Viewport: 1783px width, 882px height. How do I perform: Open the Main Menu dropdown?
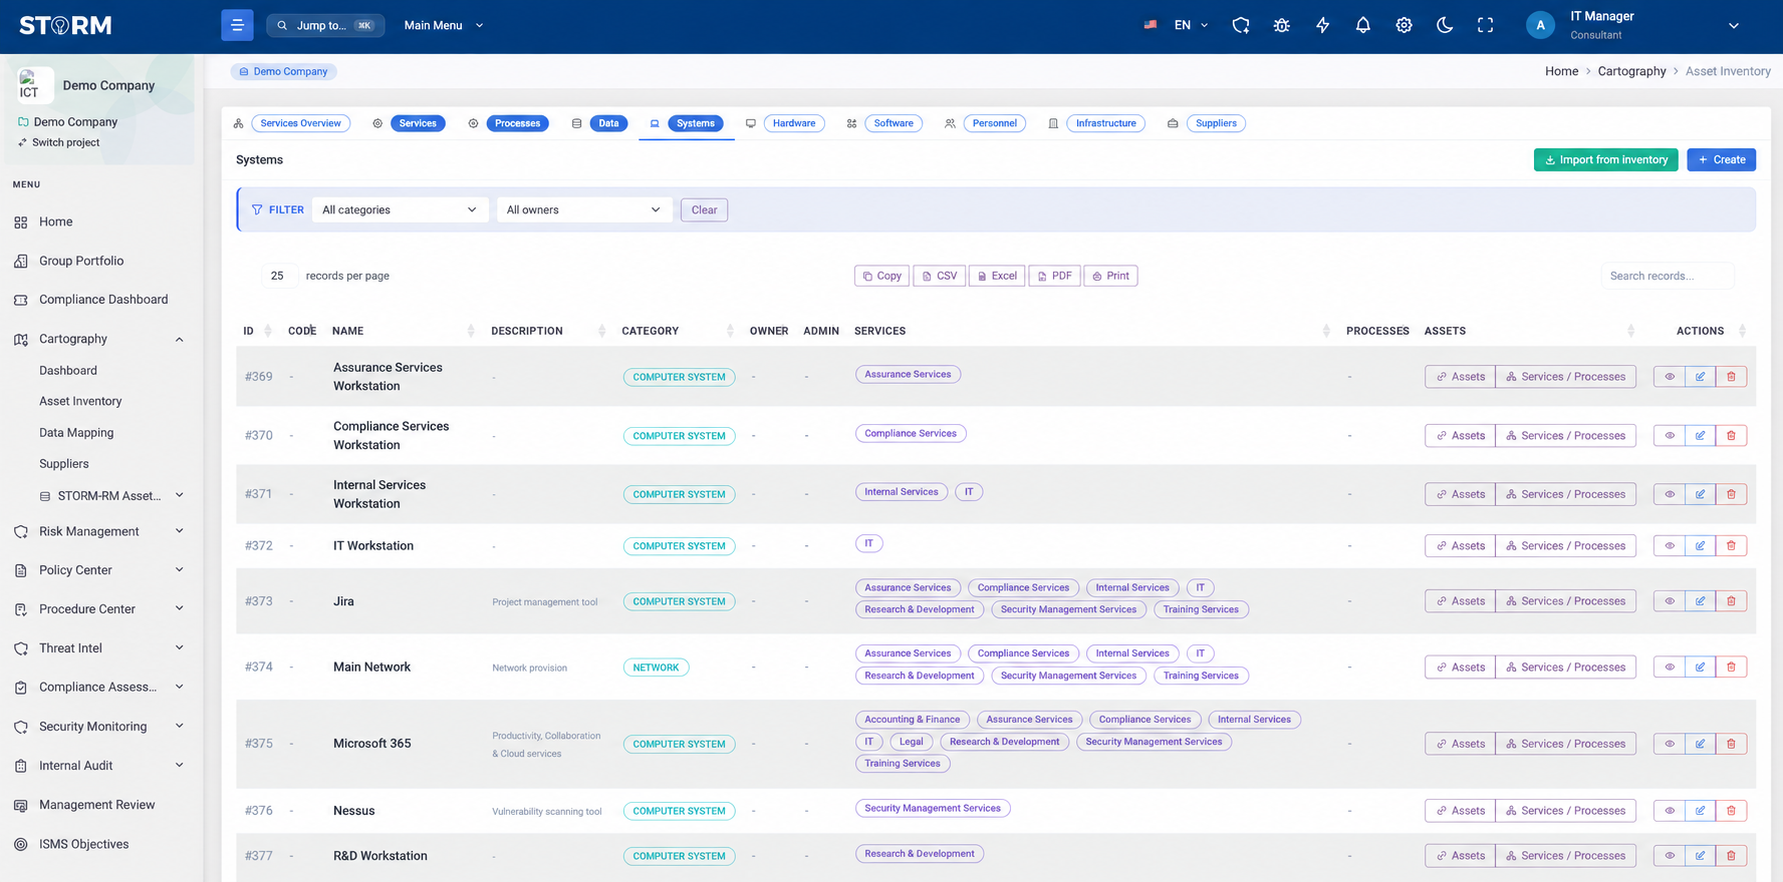click(x=444, y=25)
